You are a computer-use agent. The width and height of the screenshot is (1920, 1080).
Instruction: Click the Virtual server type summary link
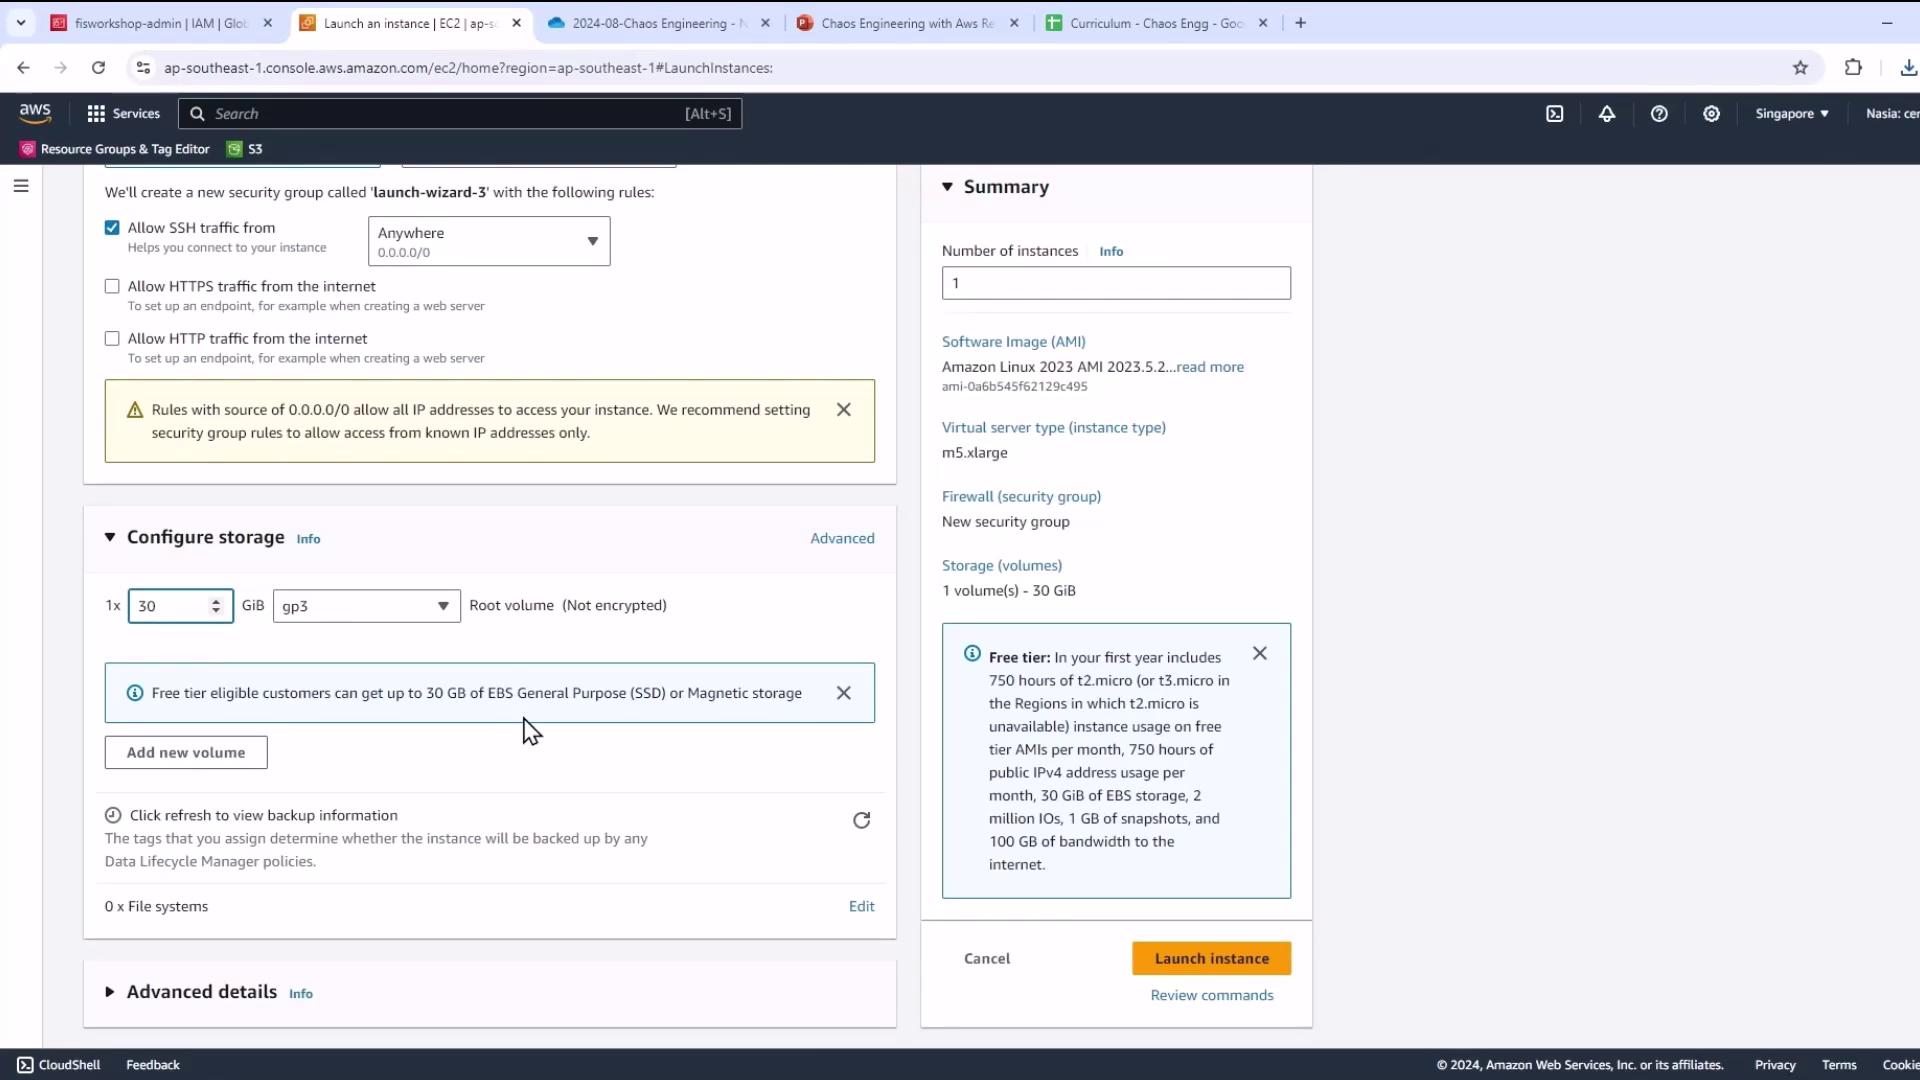(x=1053, y=428)
